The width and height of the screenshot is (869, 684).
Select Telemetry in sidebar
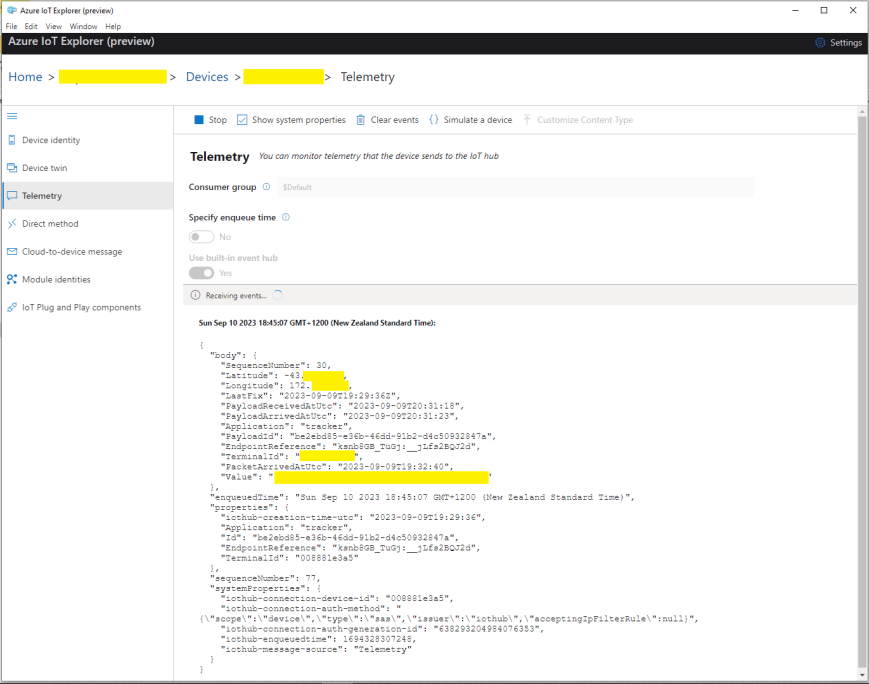pos(89,196)
